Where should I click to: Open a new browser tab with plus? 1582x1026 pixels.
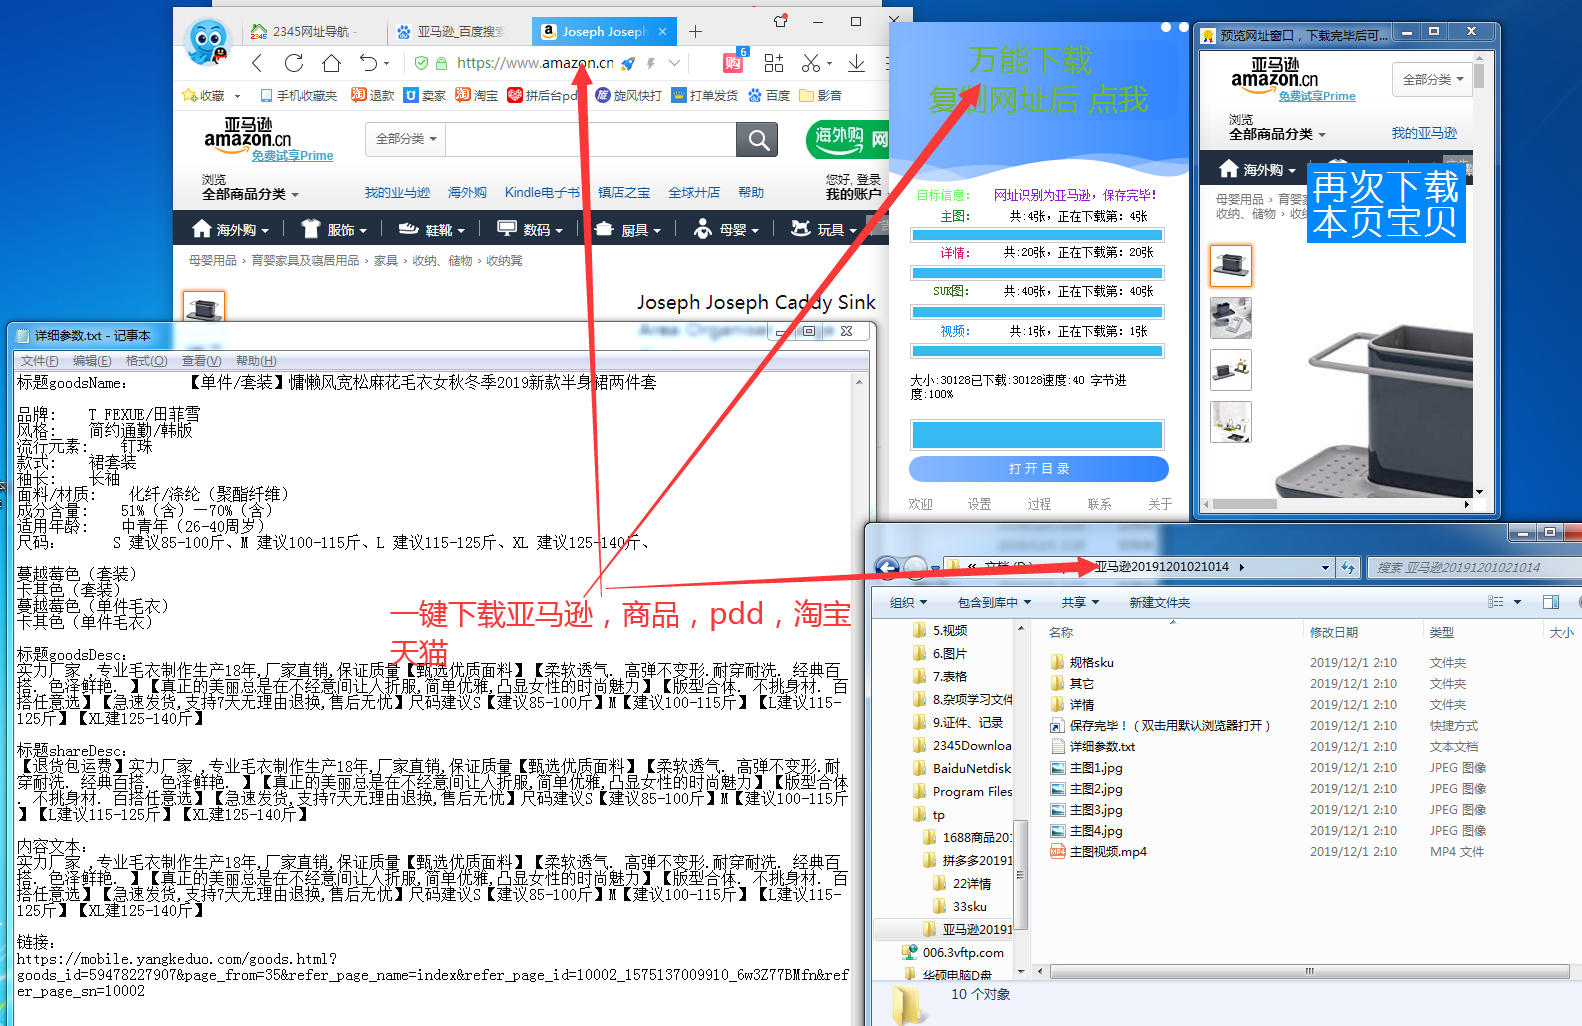click(695, 32)
